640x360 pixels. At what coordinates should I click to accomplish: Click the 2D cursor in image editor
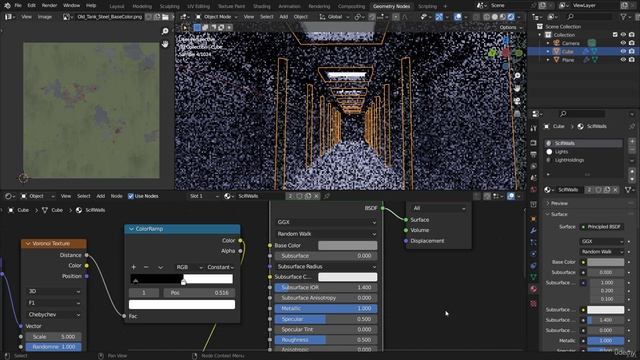pyautogui.click(x=23, y=178)
